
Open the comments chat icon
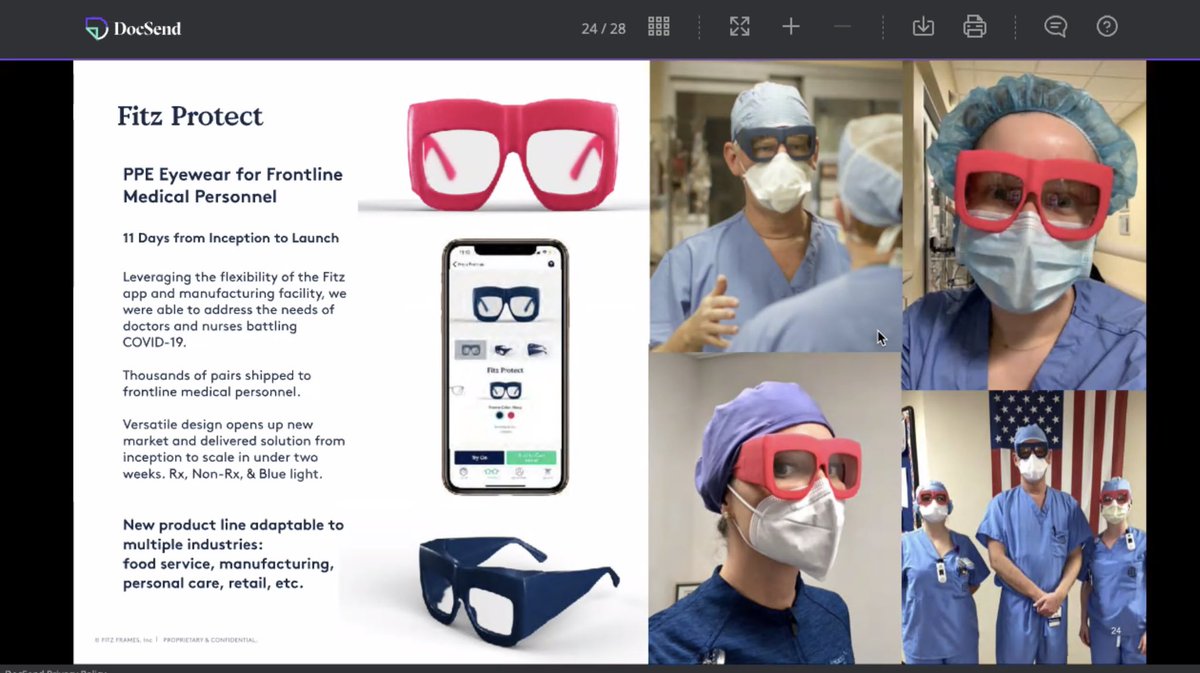[x=1056, y=27]
